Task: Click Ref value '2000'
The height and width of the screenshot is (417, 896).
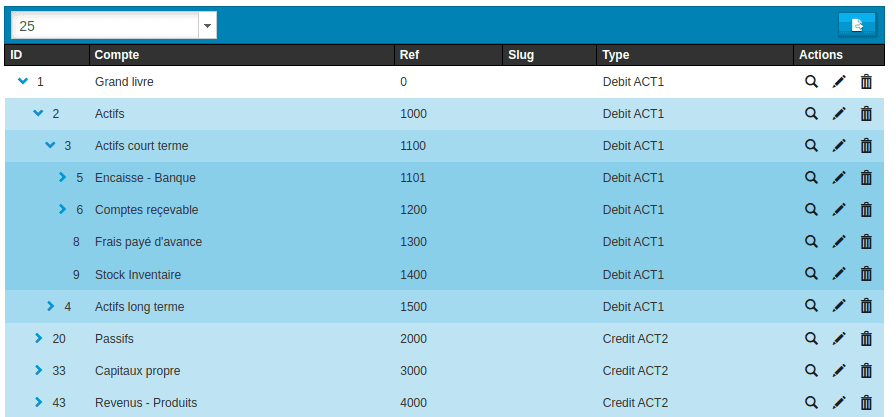Action: (x=414, y=339)
